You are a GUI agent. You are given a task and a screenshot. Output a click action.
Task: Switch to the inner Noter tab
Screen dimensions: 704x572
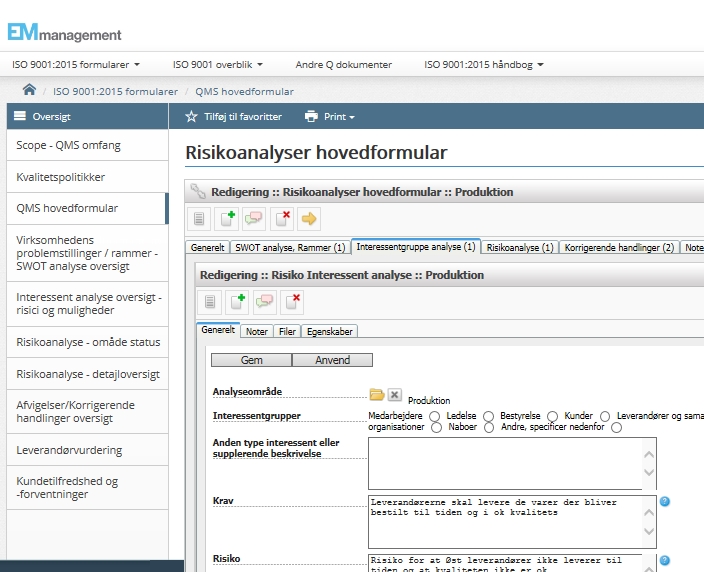tap(257, 331)
